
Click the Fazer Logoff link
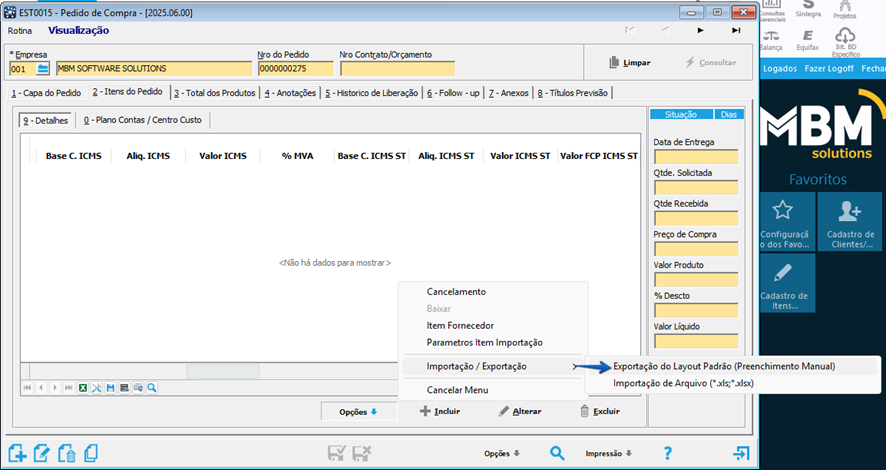[829, 69]
